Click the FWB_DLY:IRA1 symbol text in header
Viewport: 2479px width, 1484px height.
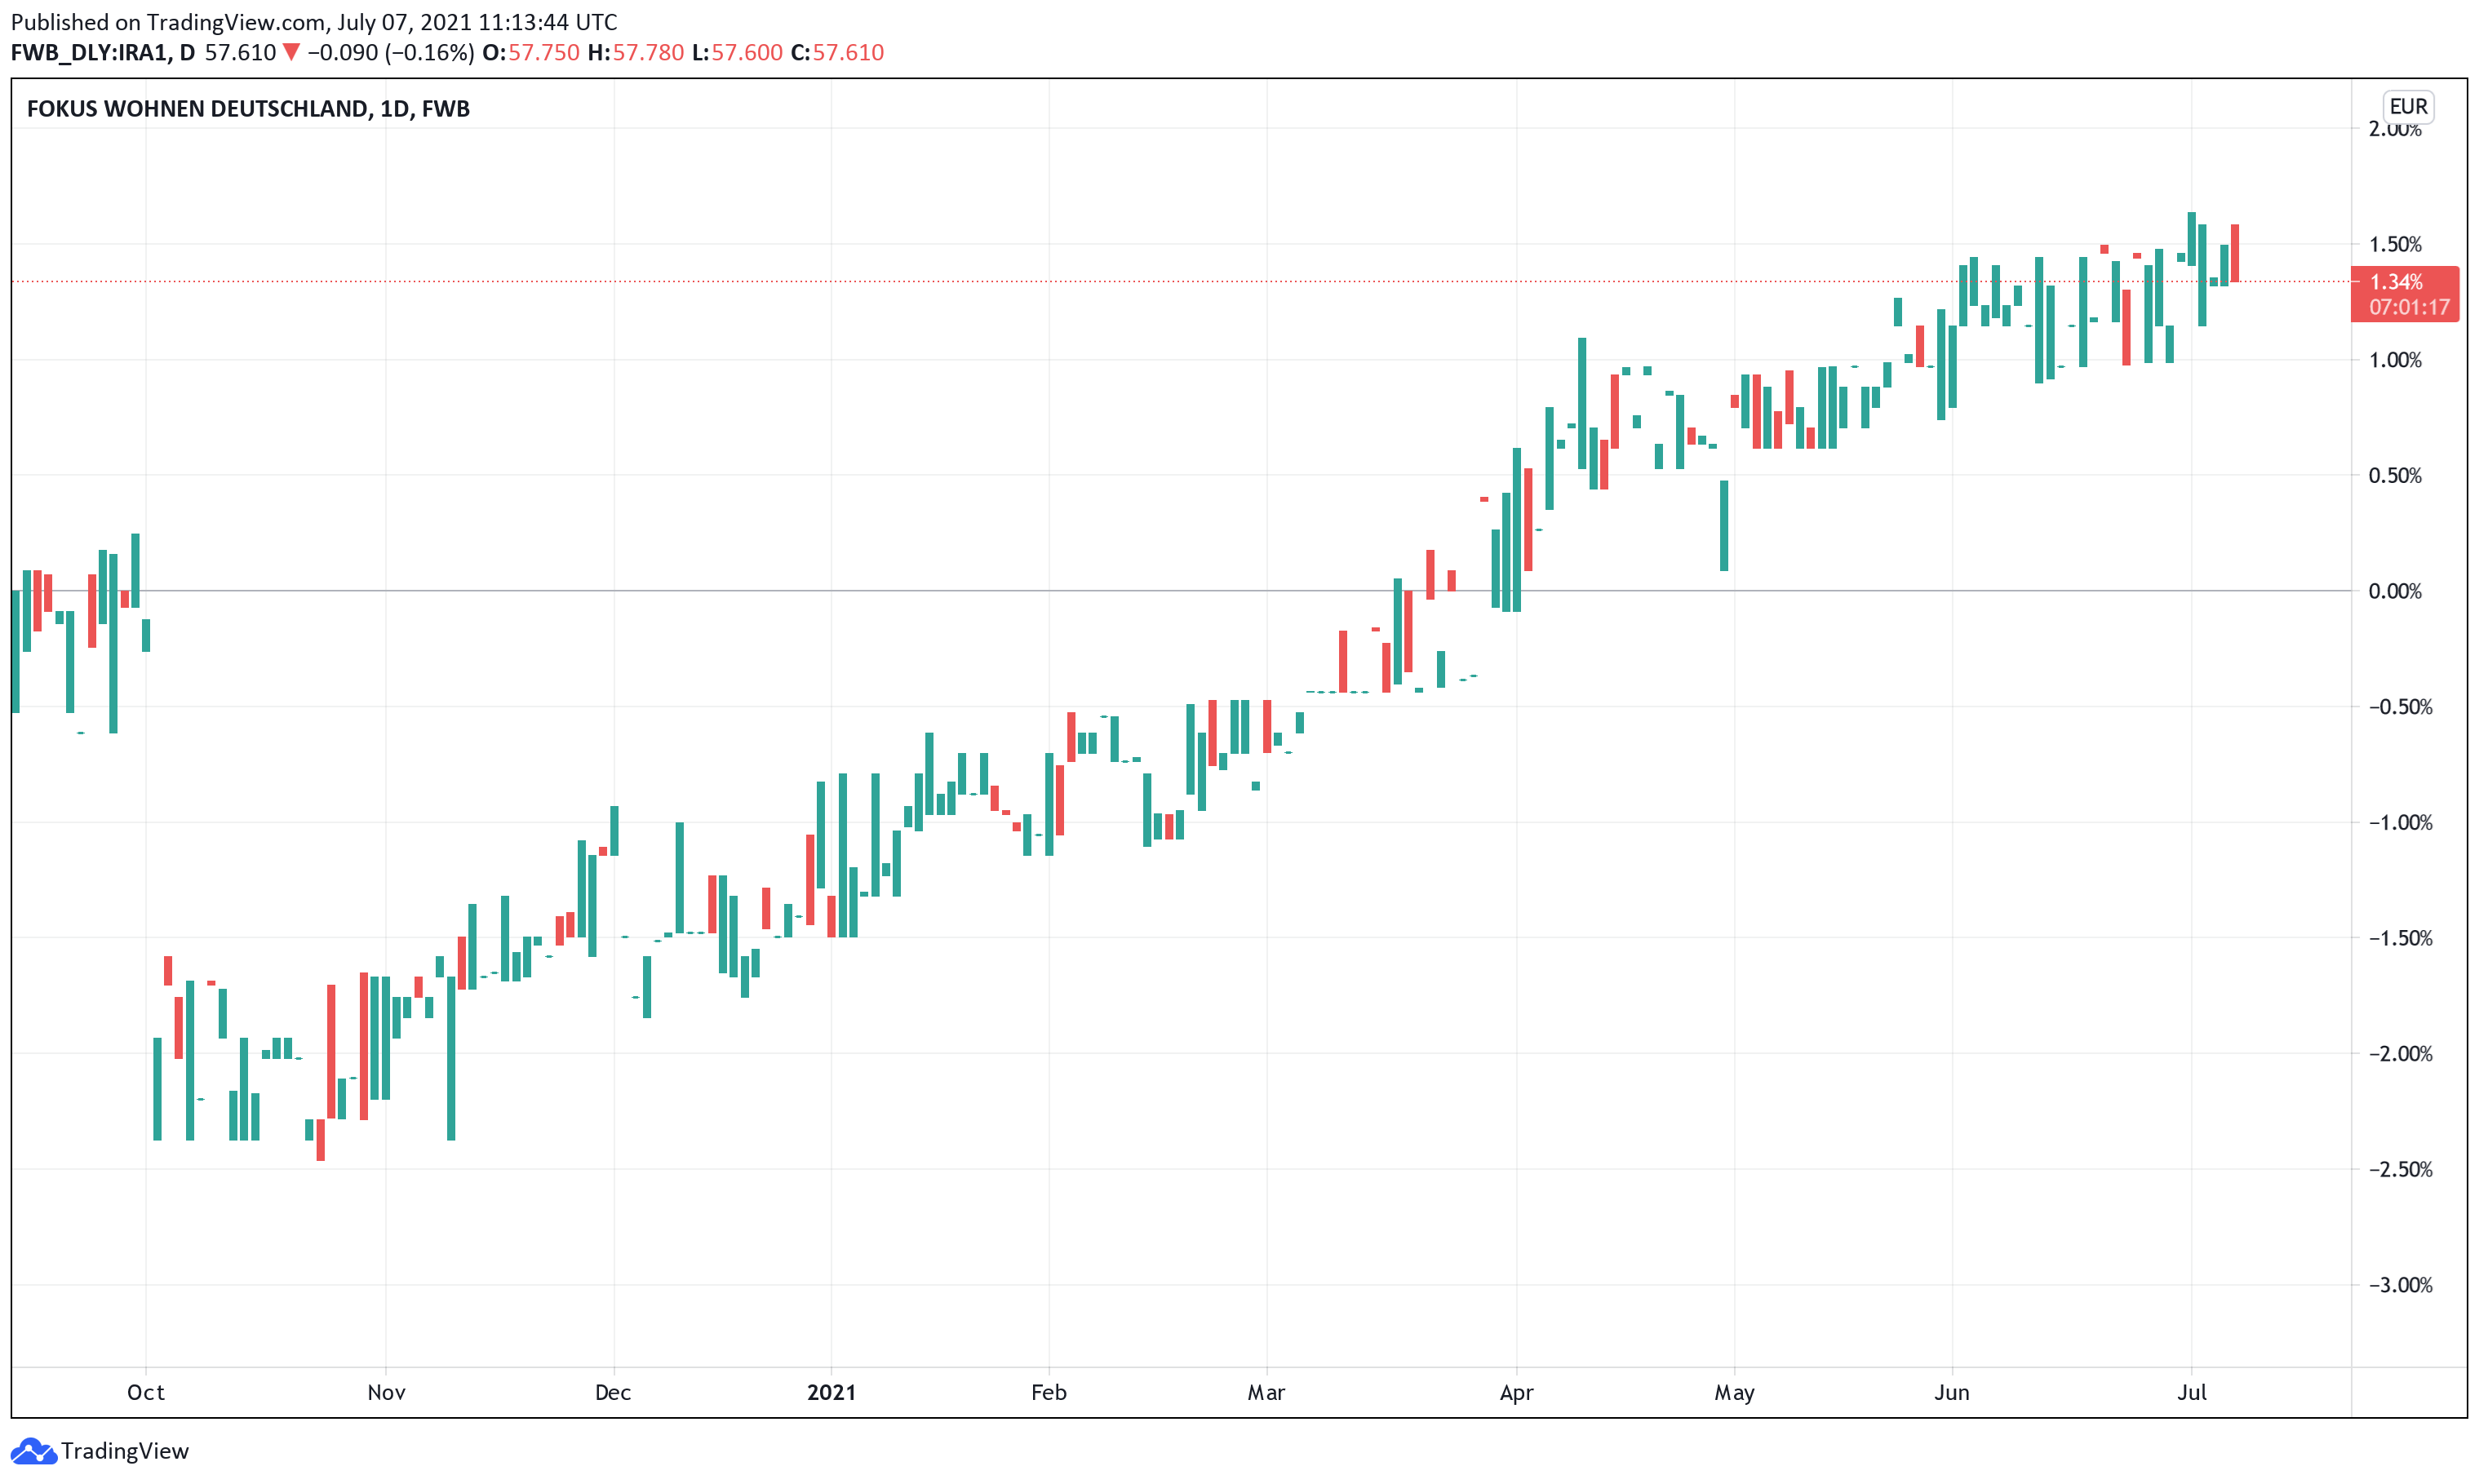[88, 52]
